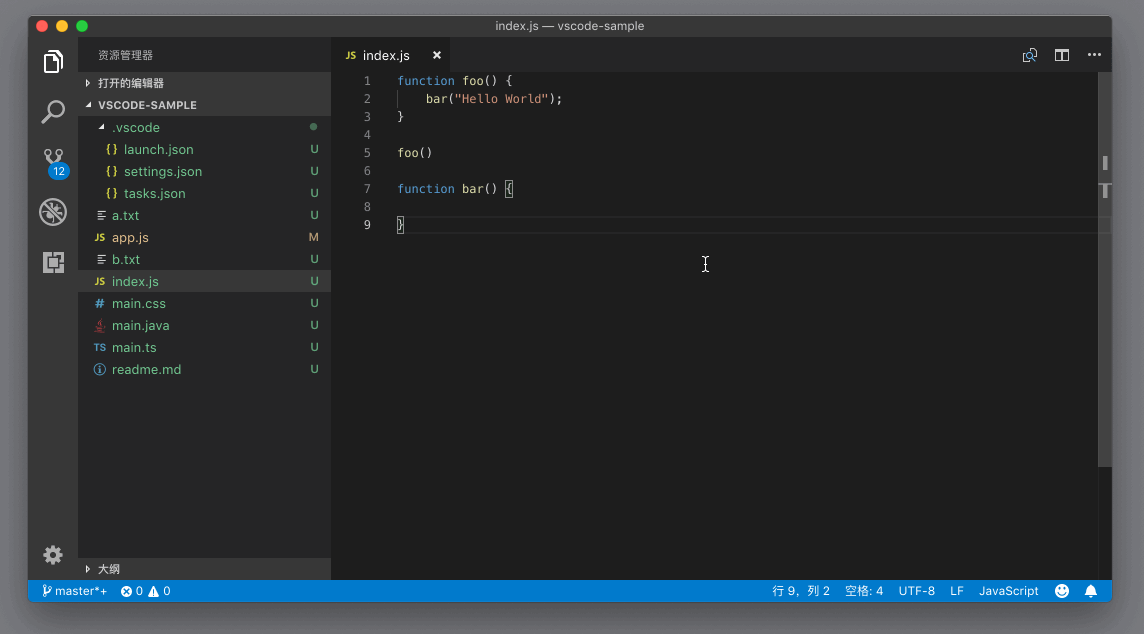Change the JavaScript language mode
The width and height of the screenshot is (1144, 634).
(x=1008, y=591)
